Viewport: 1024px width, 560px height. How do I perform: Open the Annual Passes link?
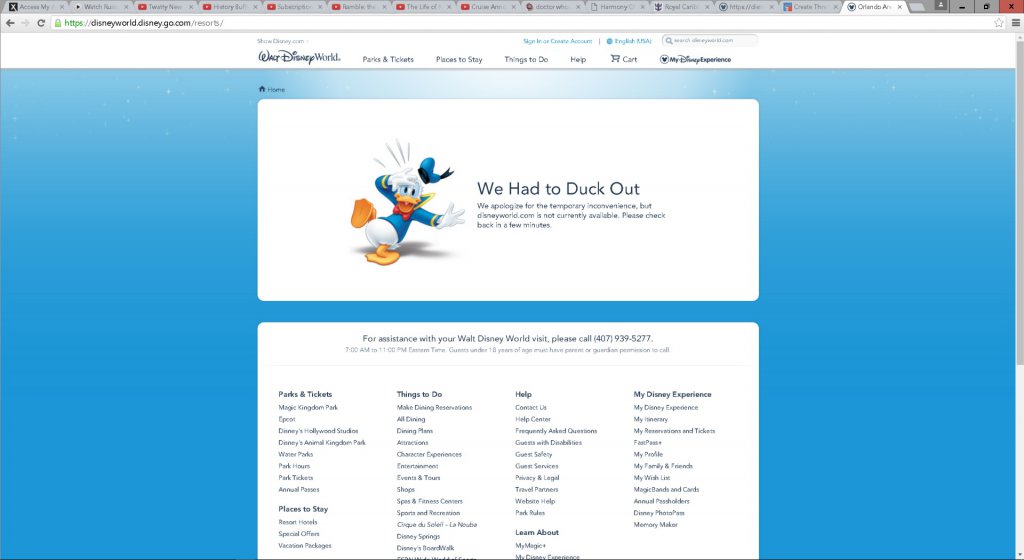point(299,490)
